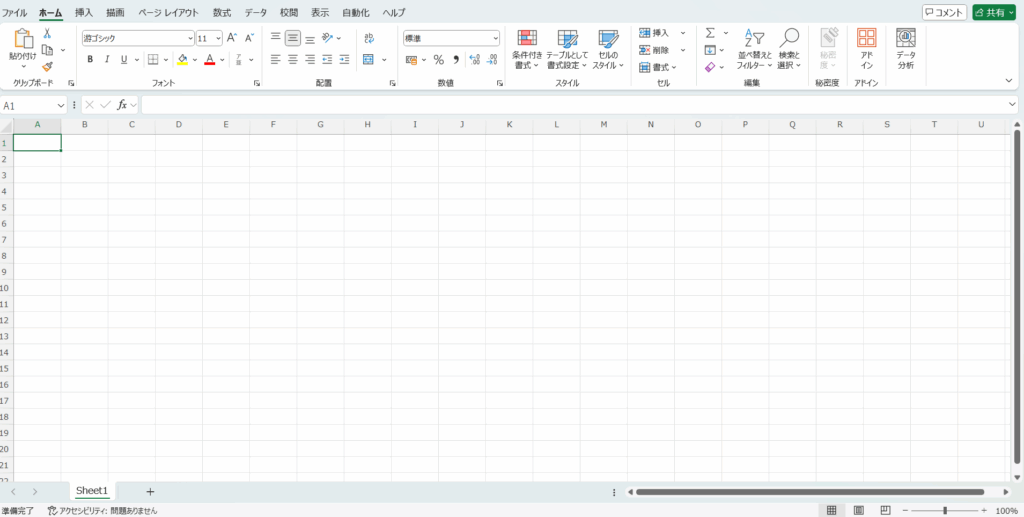The height and width of the screenshot is (517, 1024).
Task: Click the fx insert function icon
Action: [x=122, y=104]
